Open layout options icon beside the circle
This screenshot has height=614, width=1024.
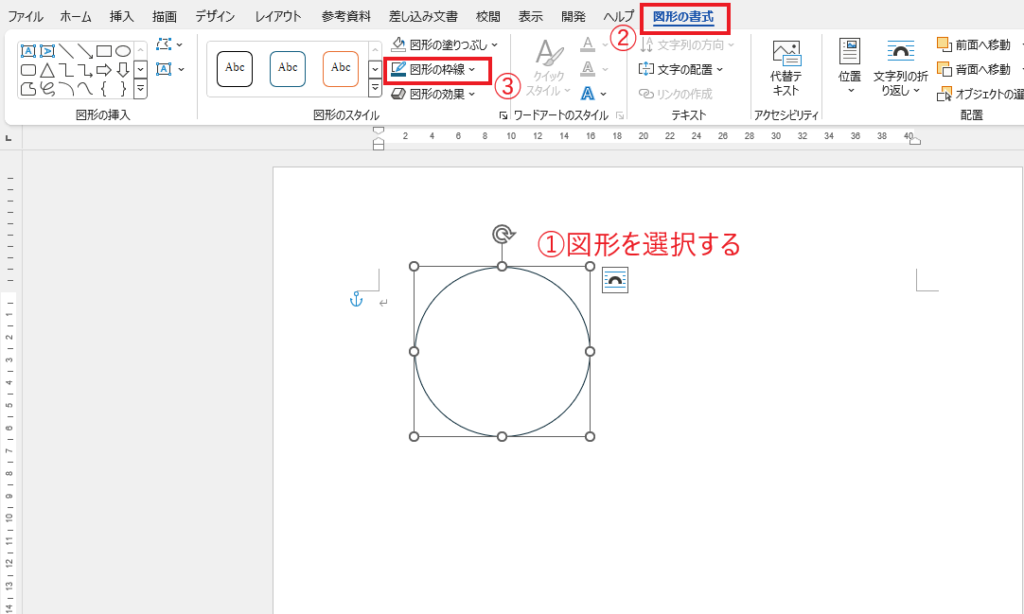click(615, 280)
